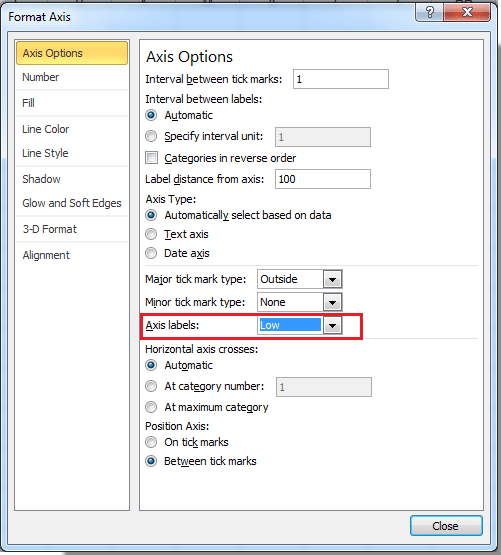The height and width of the screenshot is (555, 501).
Task: Click the Interval between tick marks field
Action: [x=341, y=79]
